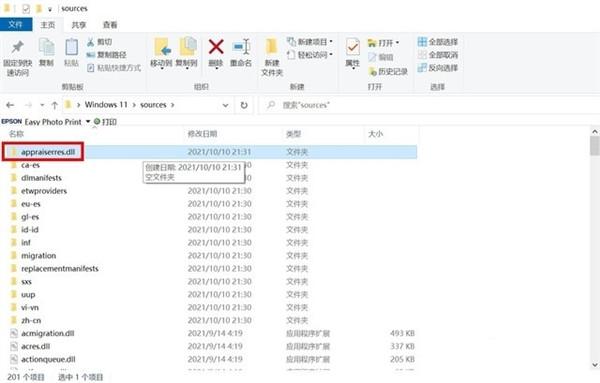Open Easy access dropdown

310,55
